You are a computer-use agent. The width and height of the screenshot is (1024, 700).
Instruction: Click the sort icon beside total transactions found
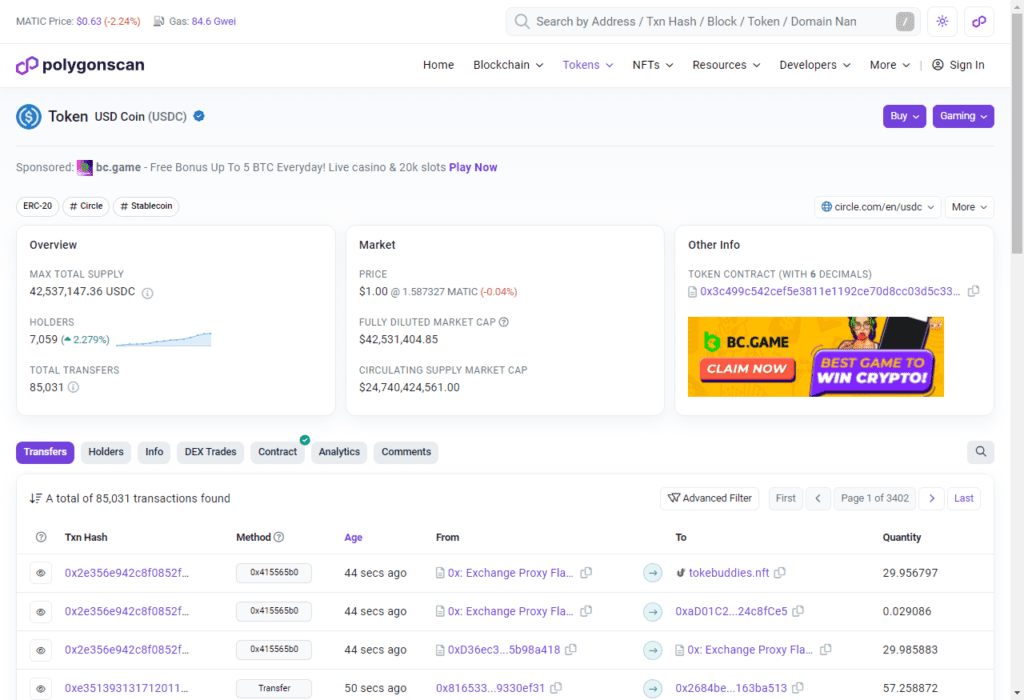(36, 498)
